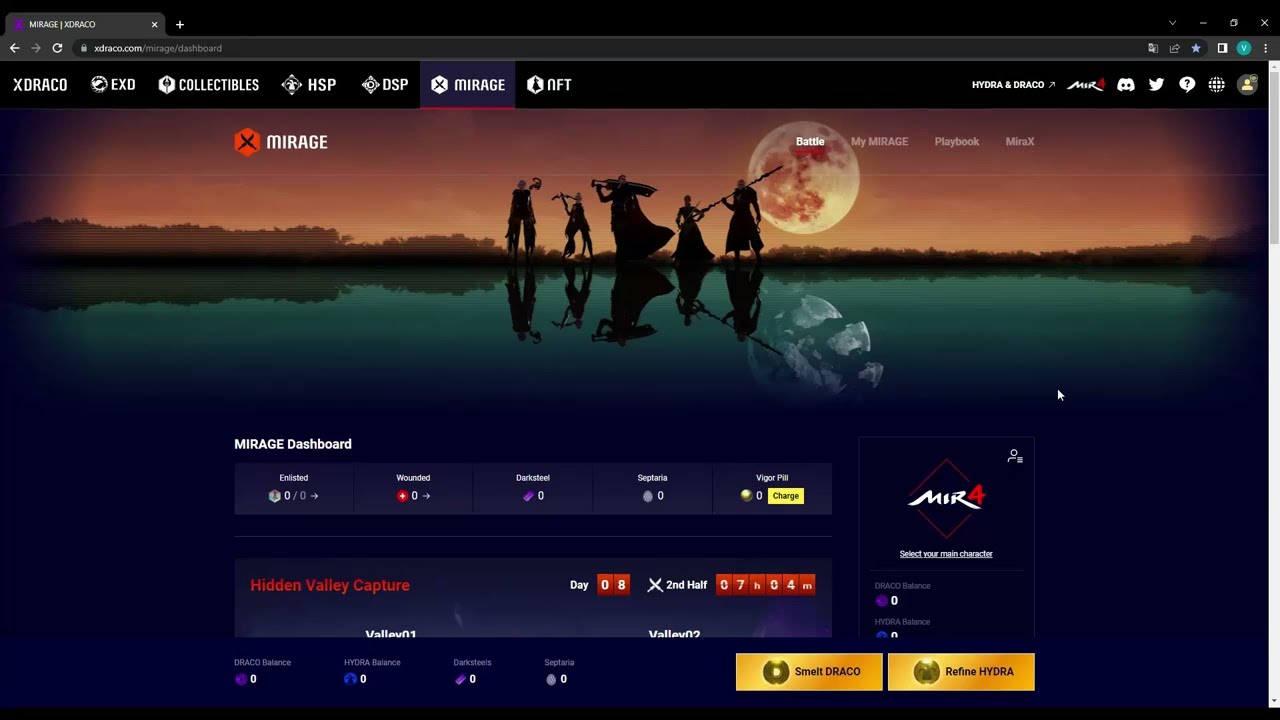Open the Chrome three-dot menu
Viewport: 1280px width, 720px height.
pos(1266,48)
